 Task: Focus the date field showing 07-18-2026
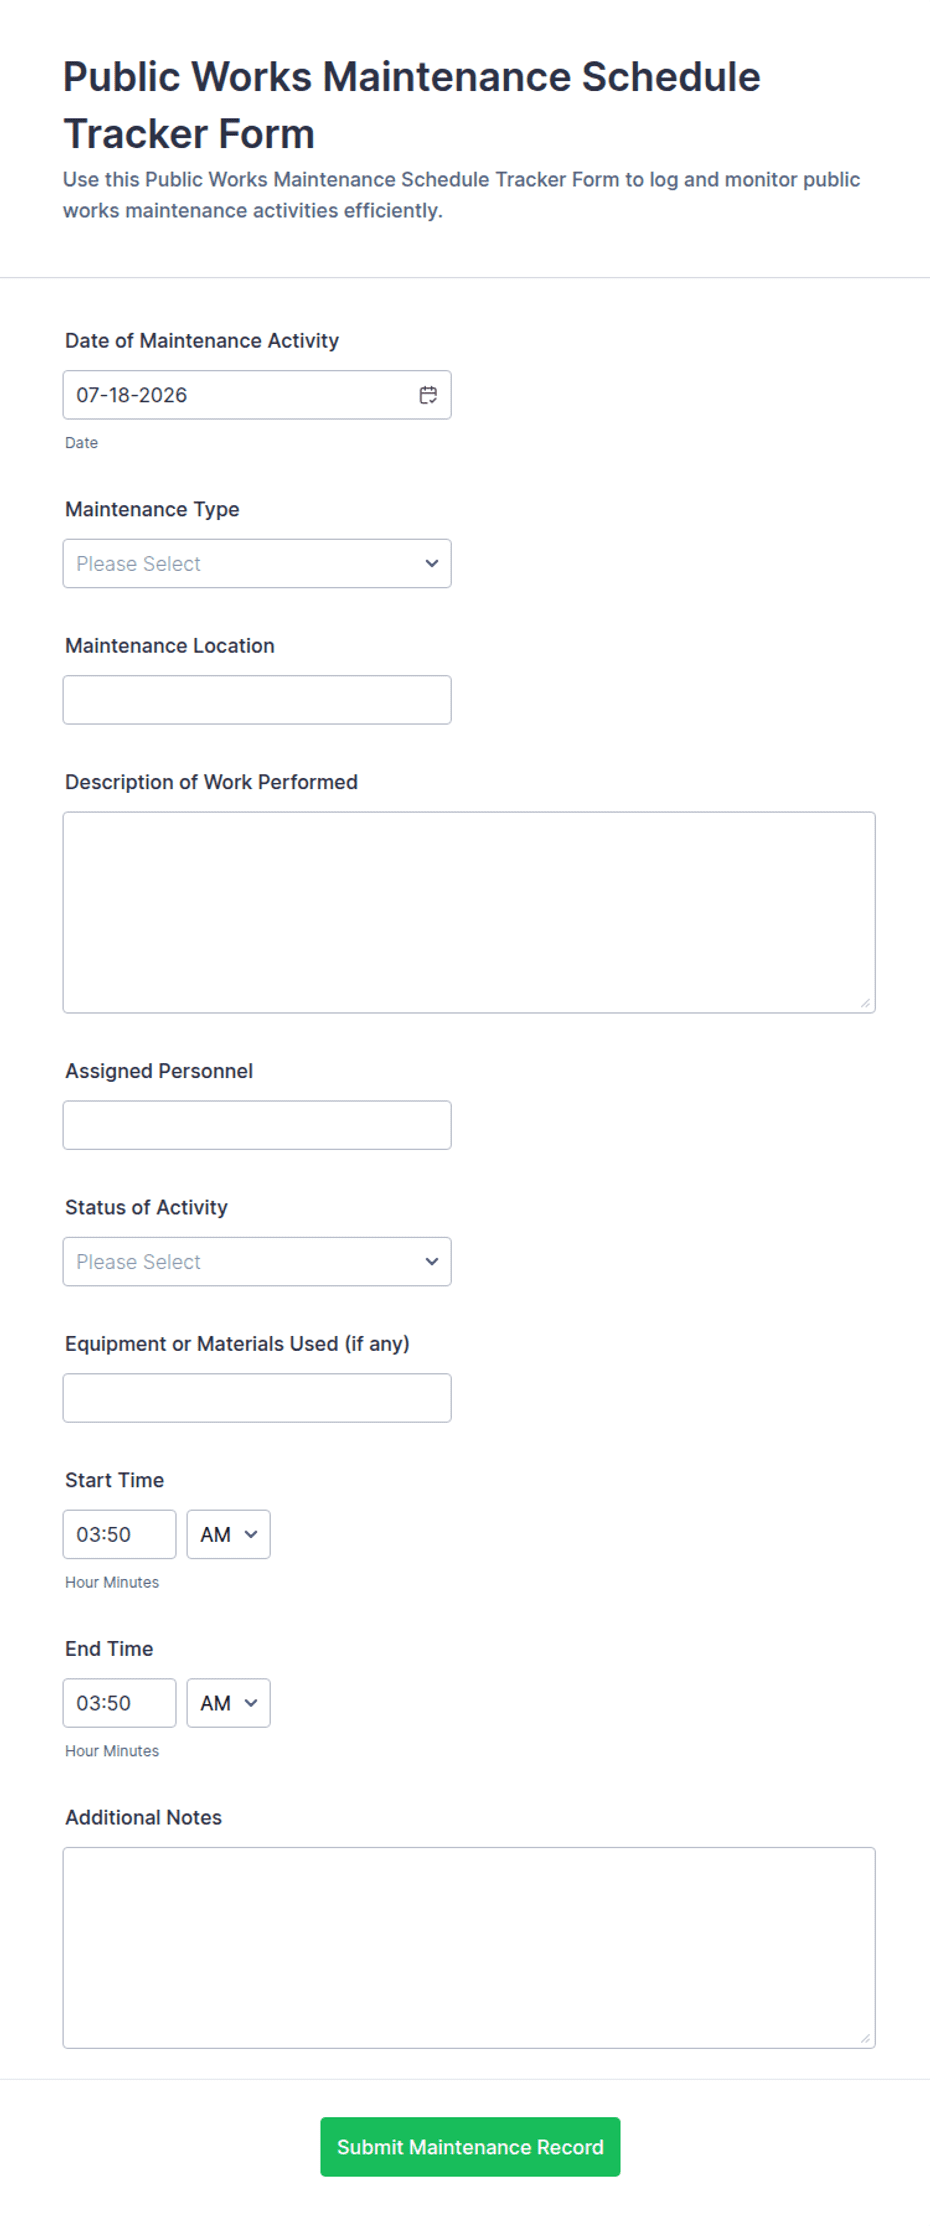257,395
